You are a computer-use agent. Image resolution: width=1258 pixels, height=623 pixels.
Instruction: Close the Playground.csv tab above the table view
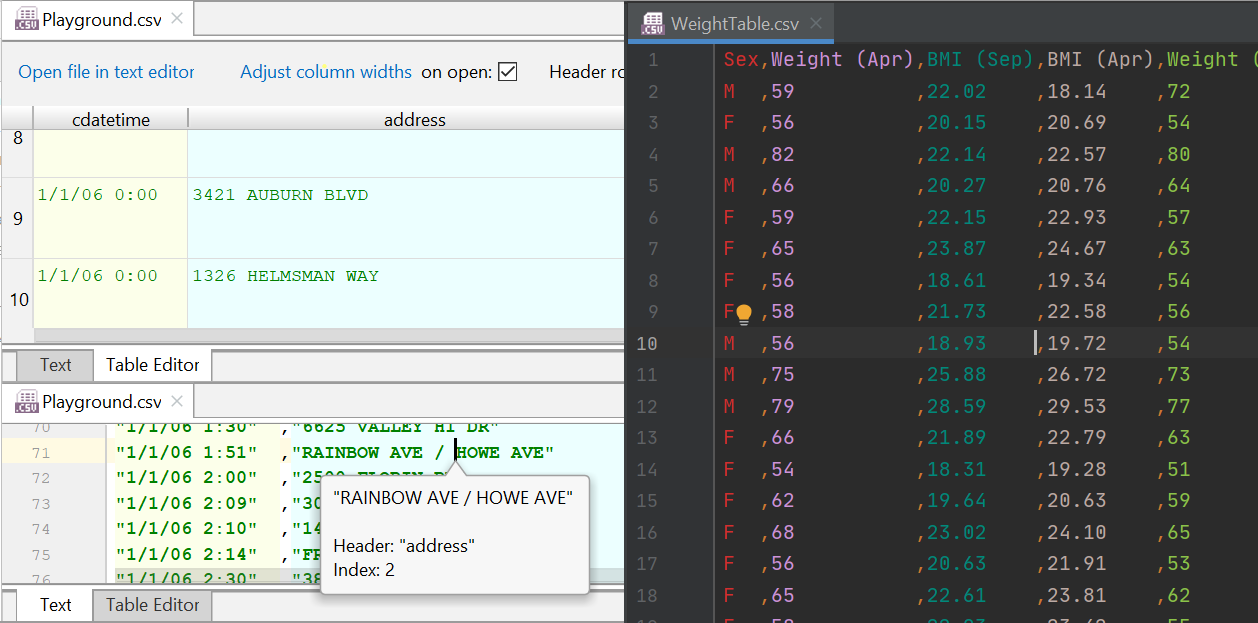pyautogui.click(x=177, y=18)
